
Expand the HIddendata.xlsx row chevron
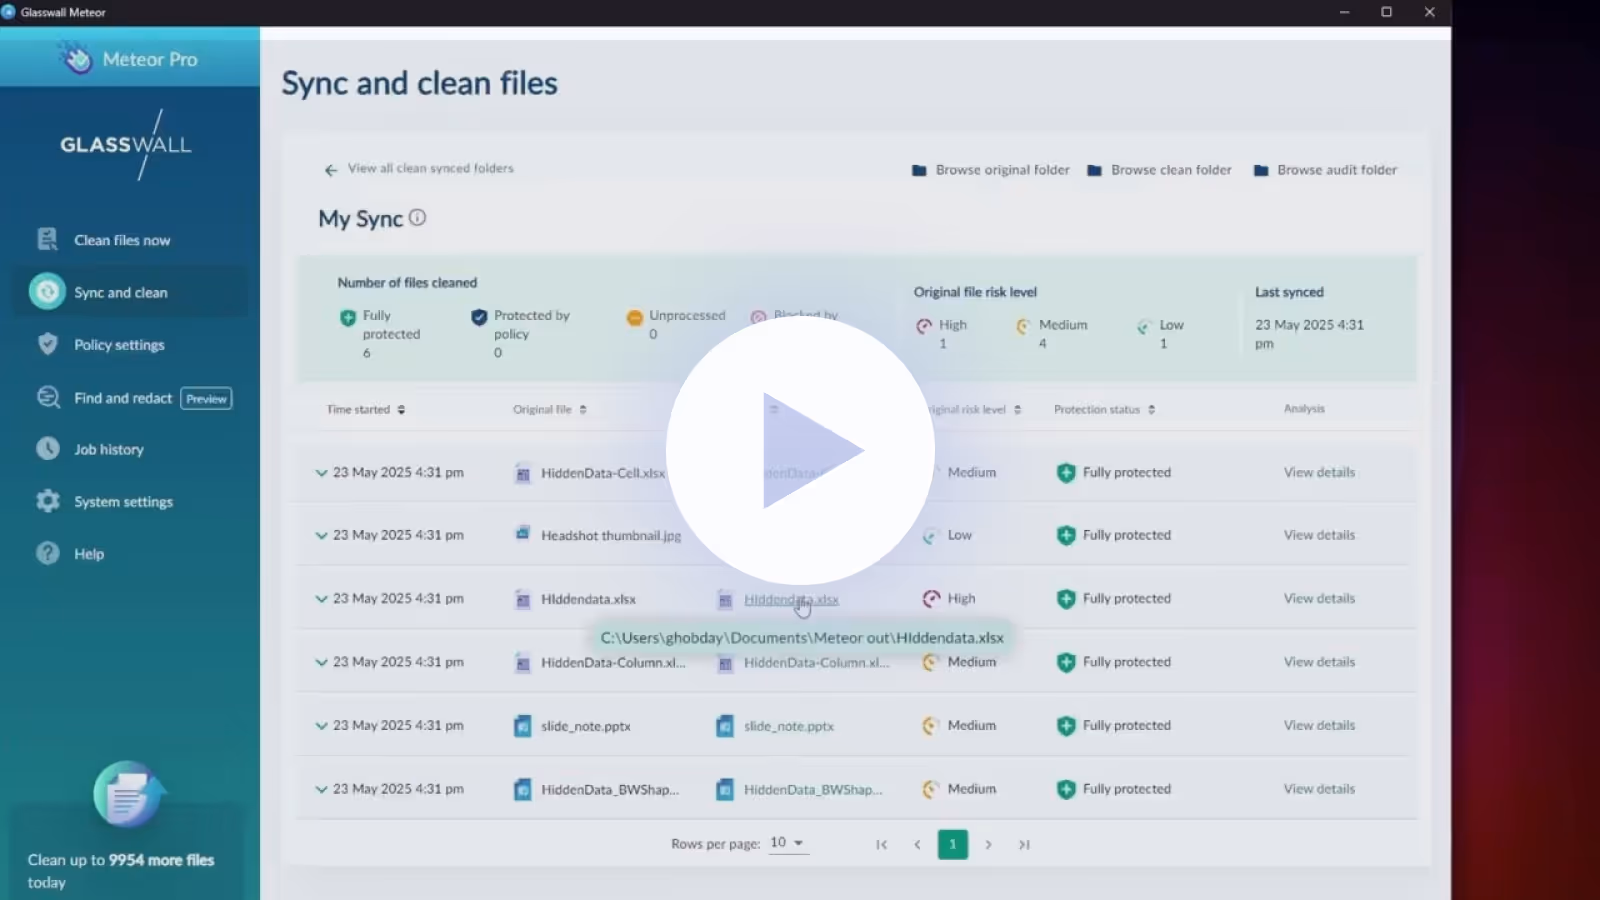[x=321, y=599]
